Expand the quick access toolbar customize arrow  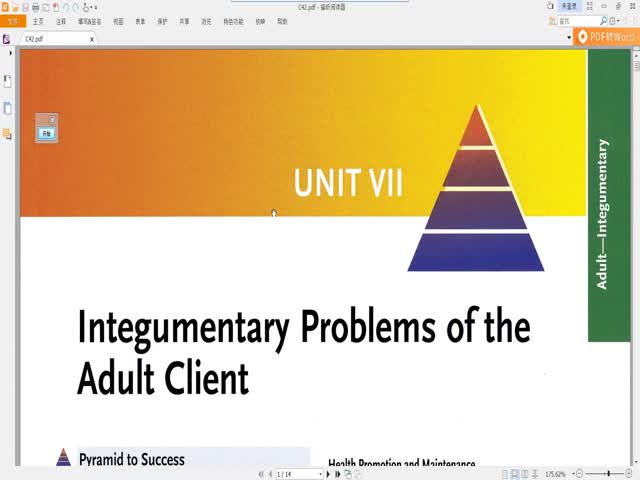tap(95, 7)
